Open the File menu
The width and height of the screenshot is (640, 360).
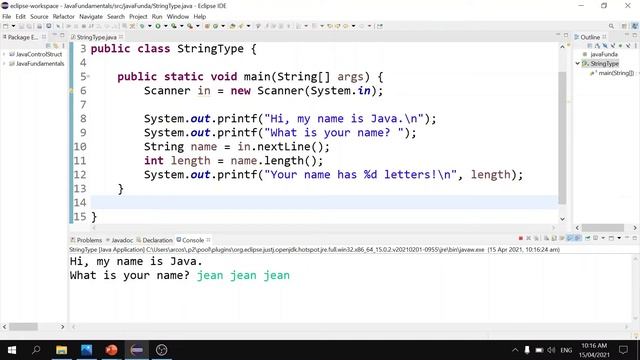pyautogui.click(x=7, y=16)
